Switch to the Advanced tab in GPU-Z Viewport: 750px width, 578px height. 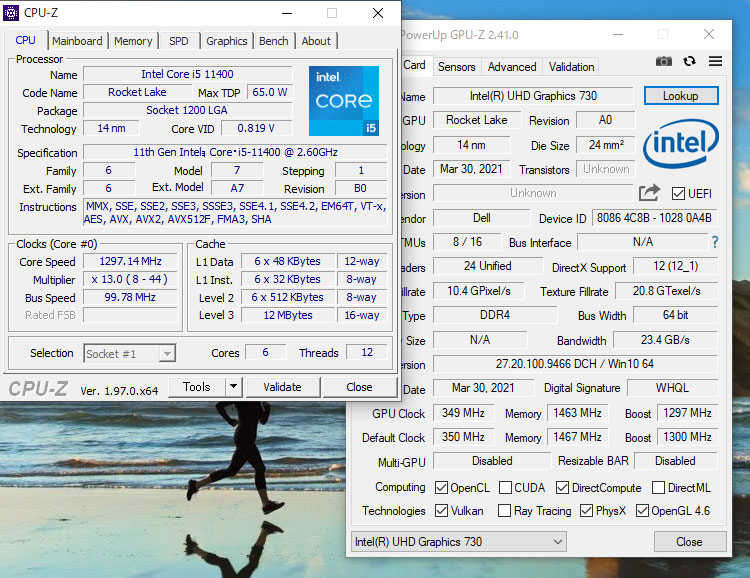click(512, 67)
